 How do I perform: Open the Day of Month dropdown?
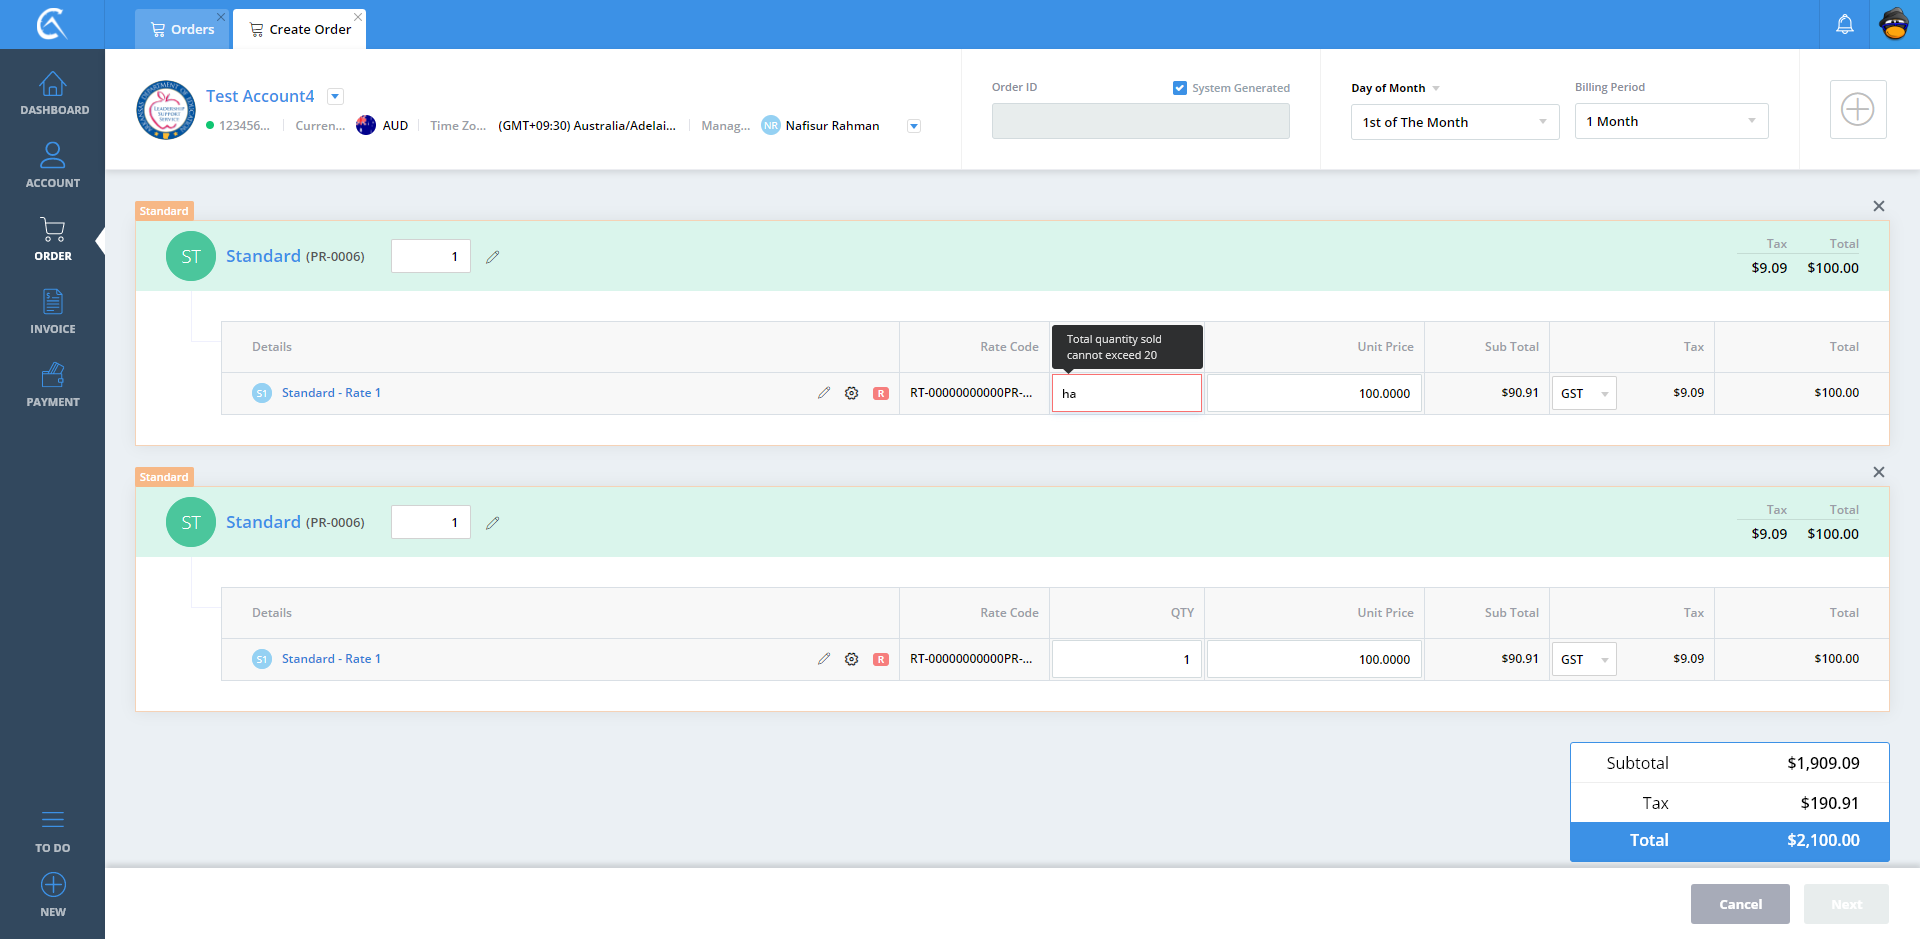point(1454,122)
